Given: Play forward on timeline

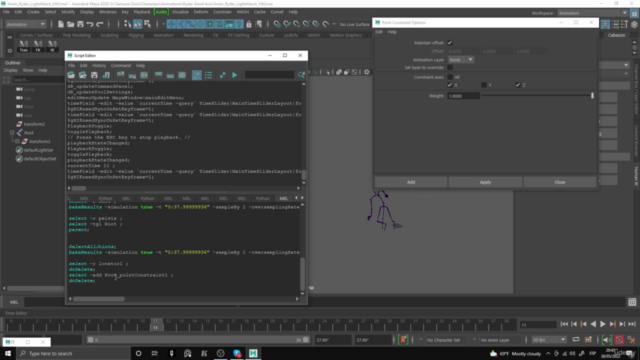Looking at the screenshot, I should [x=603, y=324].
